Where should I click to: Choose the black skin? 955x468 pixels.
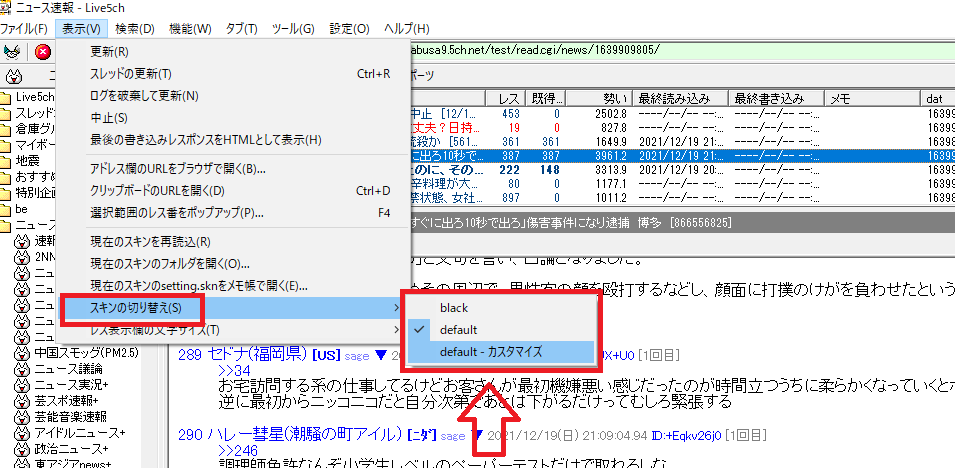[501, 308]
